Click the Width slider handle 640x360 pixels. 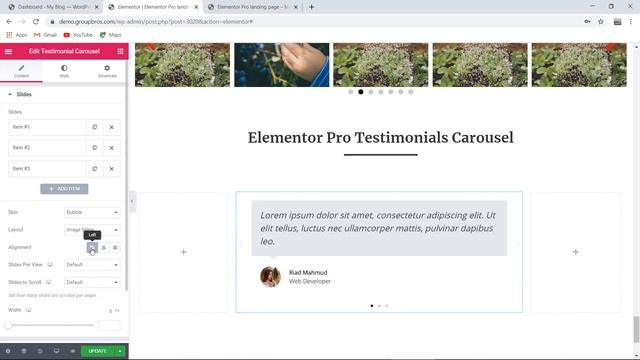click(8, 325)
